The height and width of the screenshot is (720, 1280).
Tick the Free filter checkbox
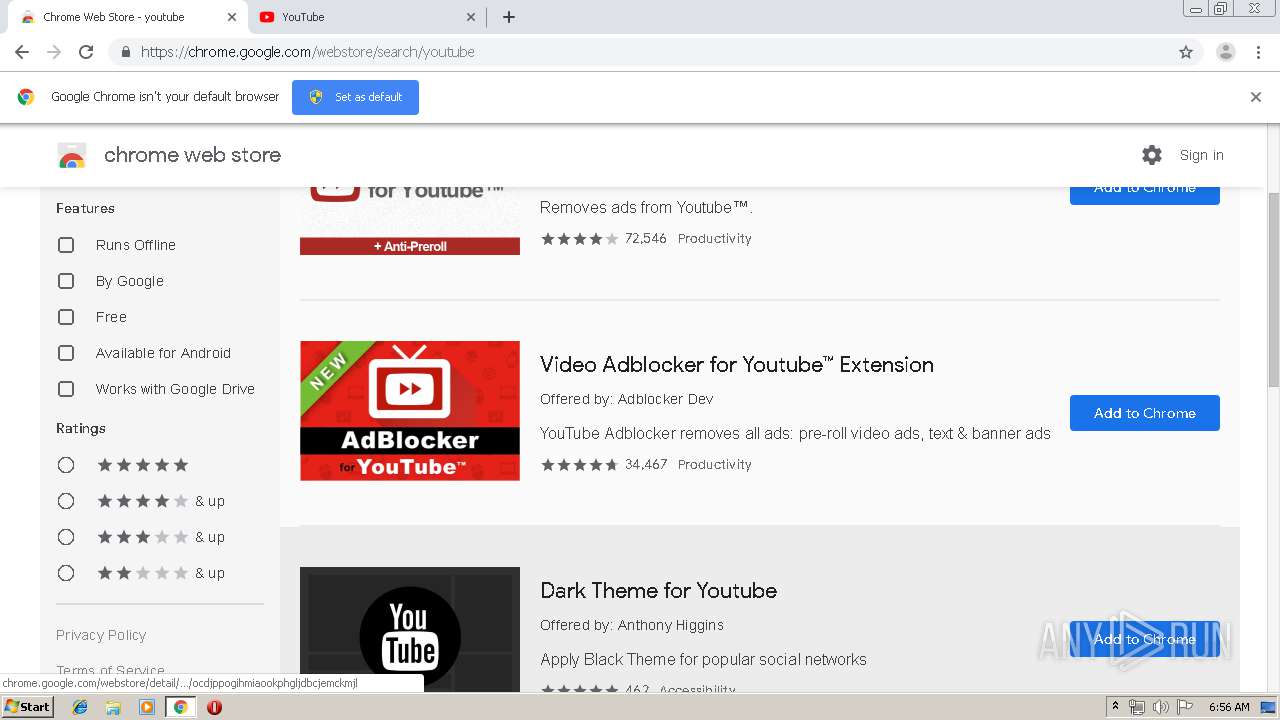[x=66, y=317]
